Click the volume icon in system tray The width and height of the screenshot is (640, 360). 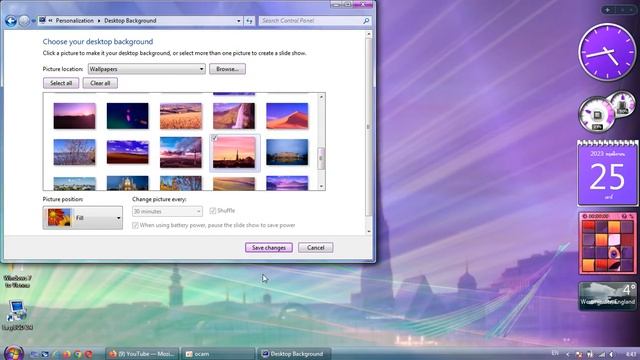[611, 354]
